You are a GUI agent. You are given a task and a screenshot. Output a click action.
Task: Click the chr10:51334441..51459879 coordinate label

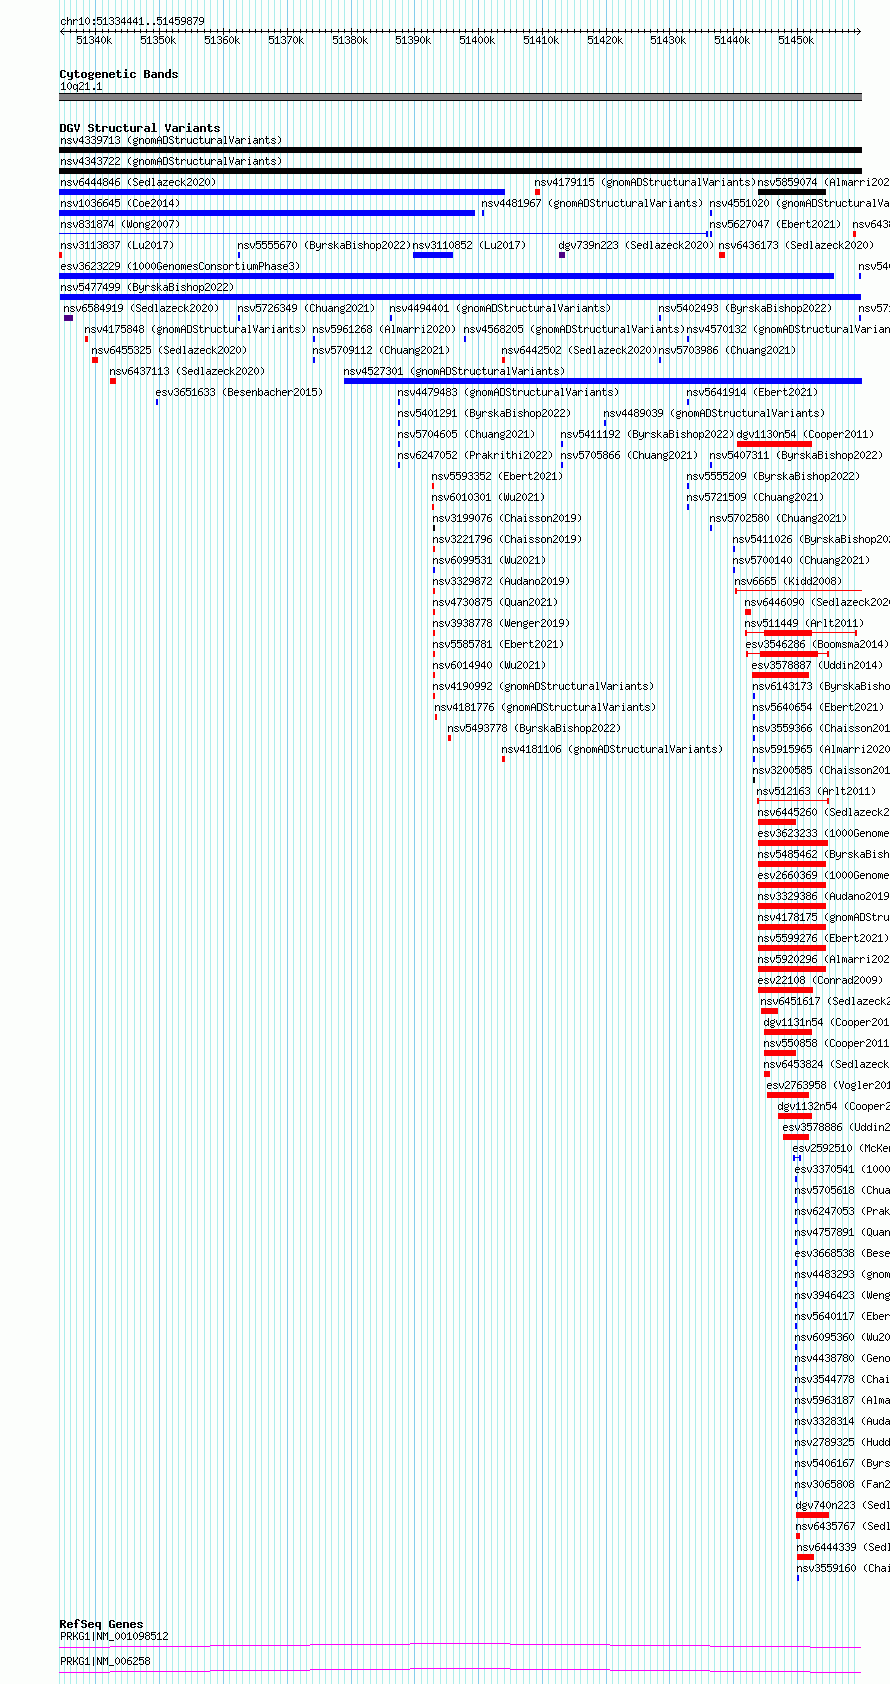coord(132,21)
